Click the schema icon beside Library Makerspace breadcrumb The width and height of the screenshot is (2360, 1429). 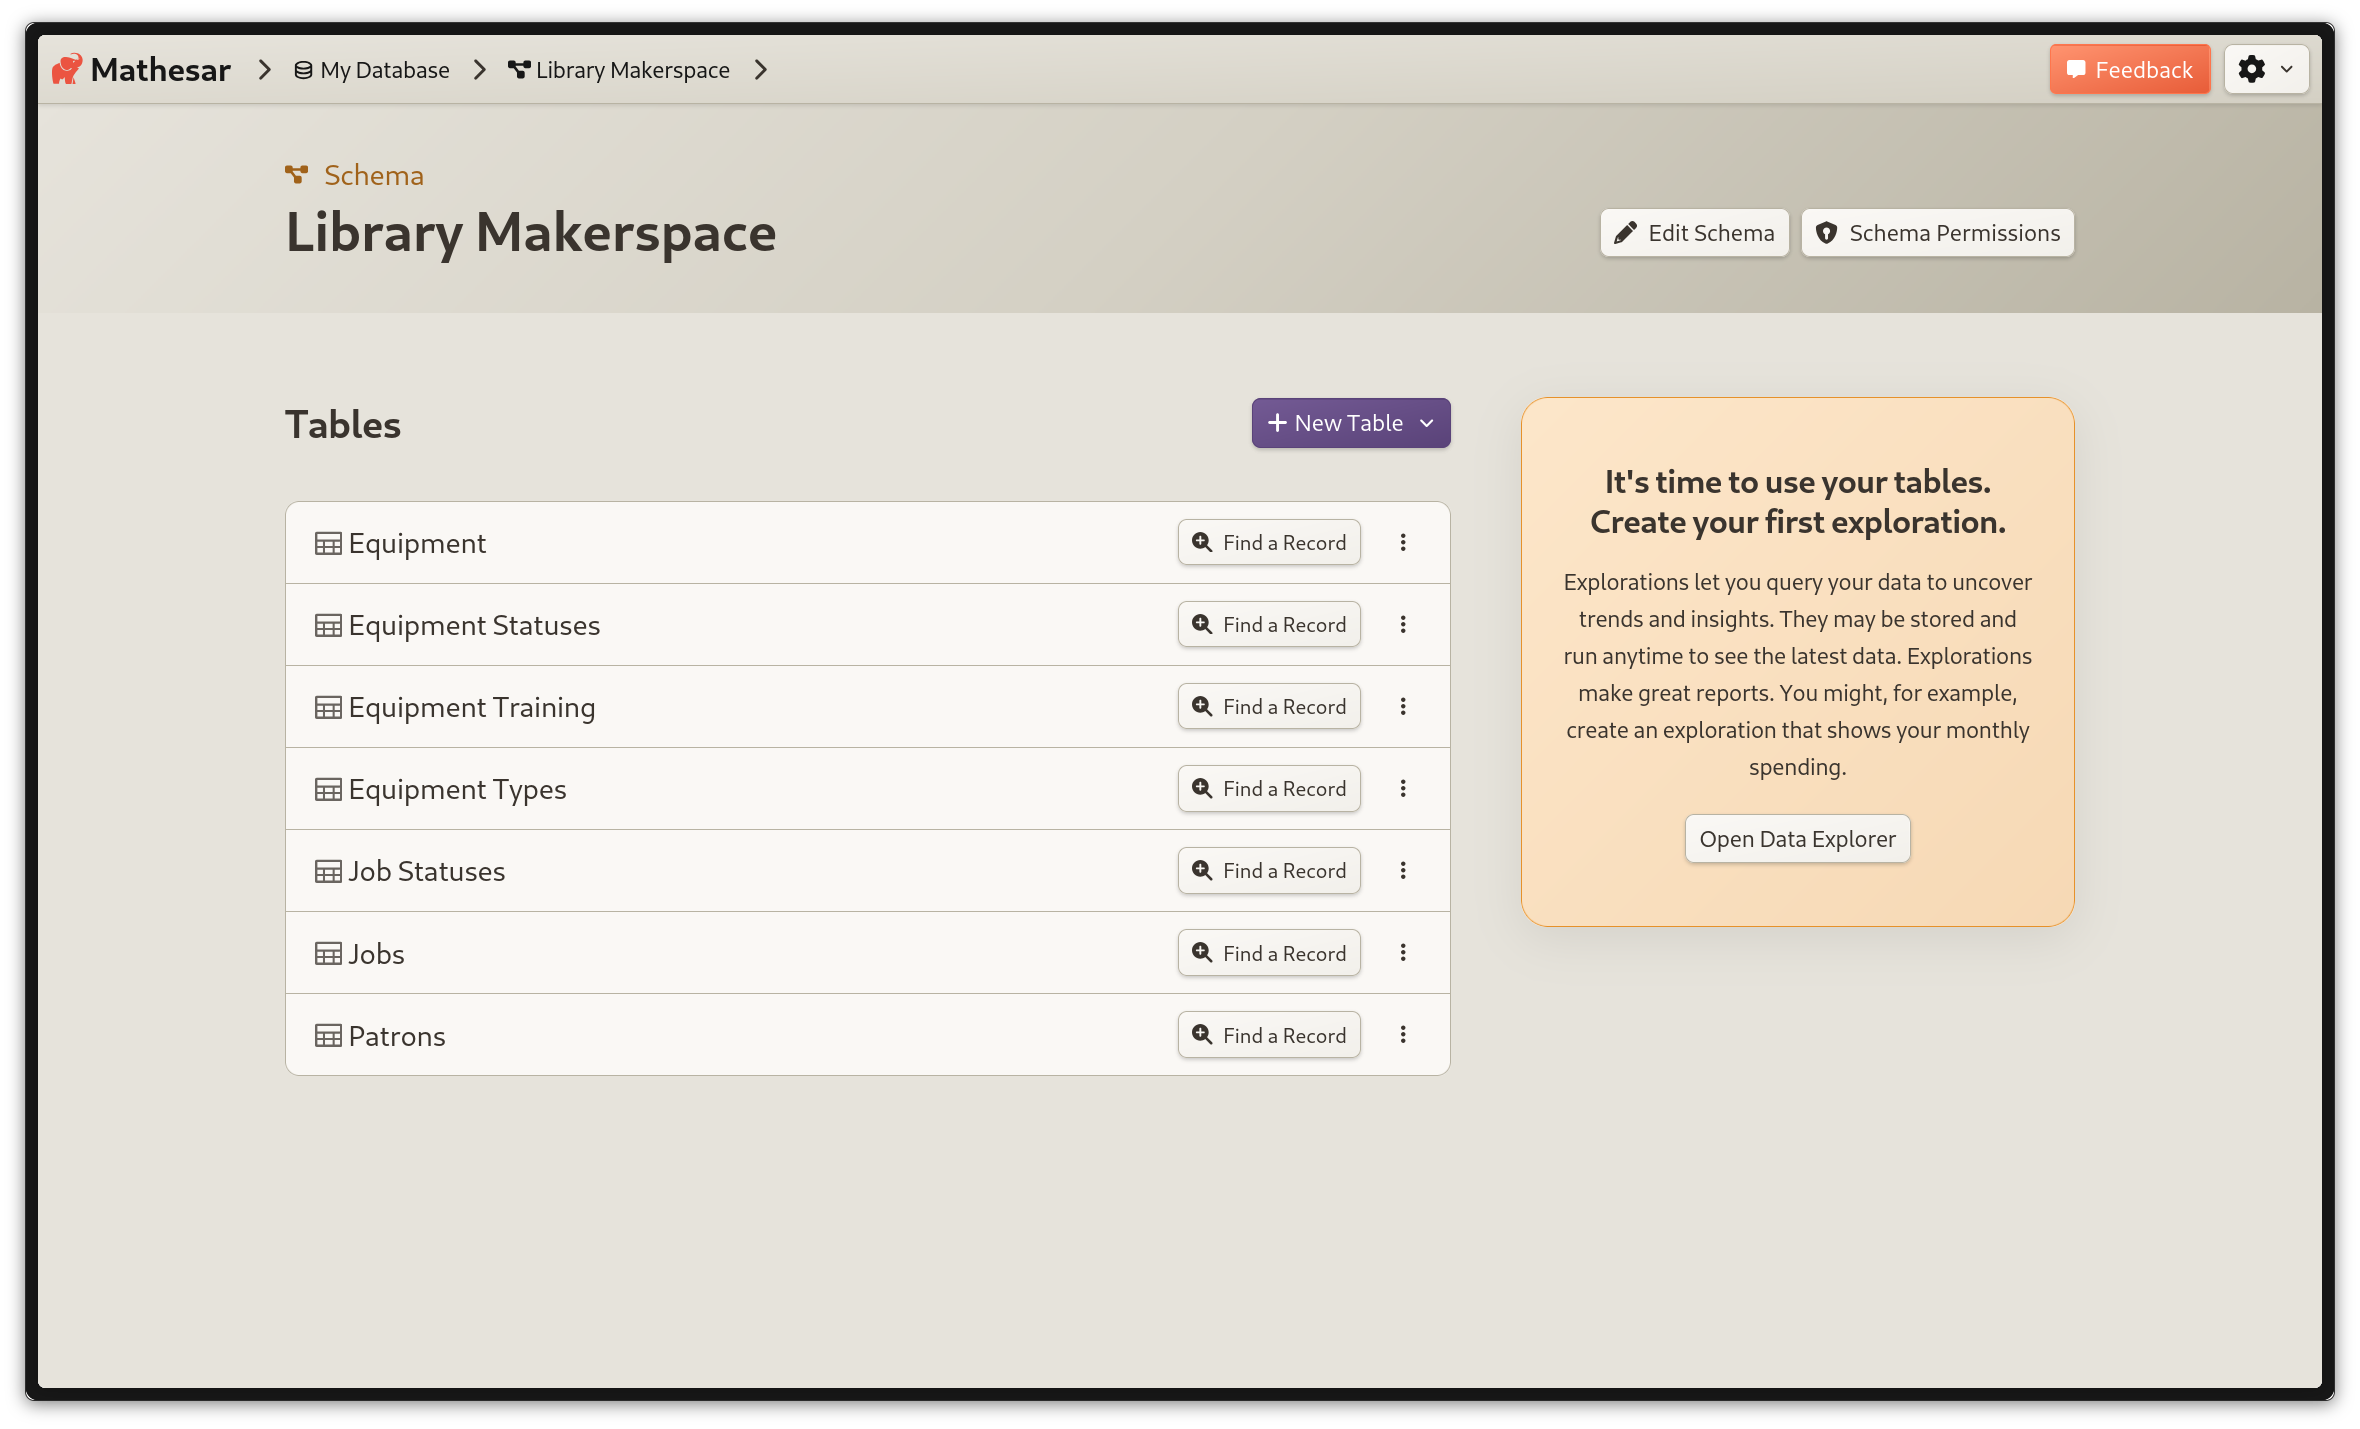519,69
